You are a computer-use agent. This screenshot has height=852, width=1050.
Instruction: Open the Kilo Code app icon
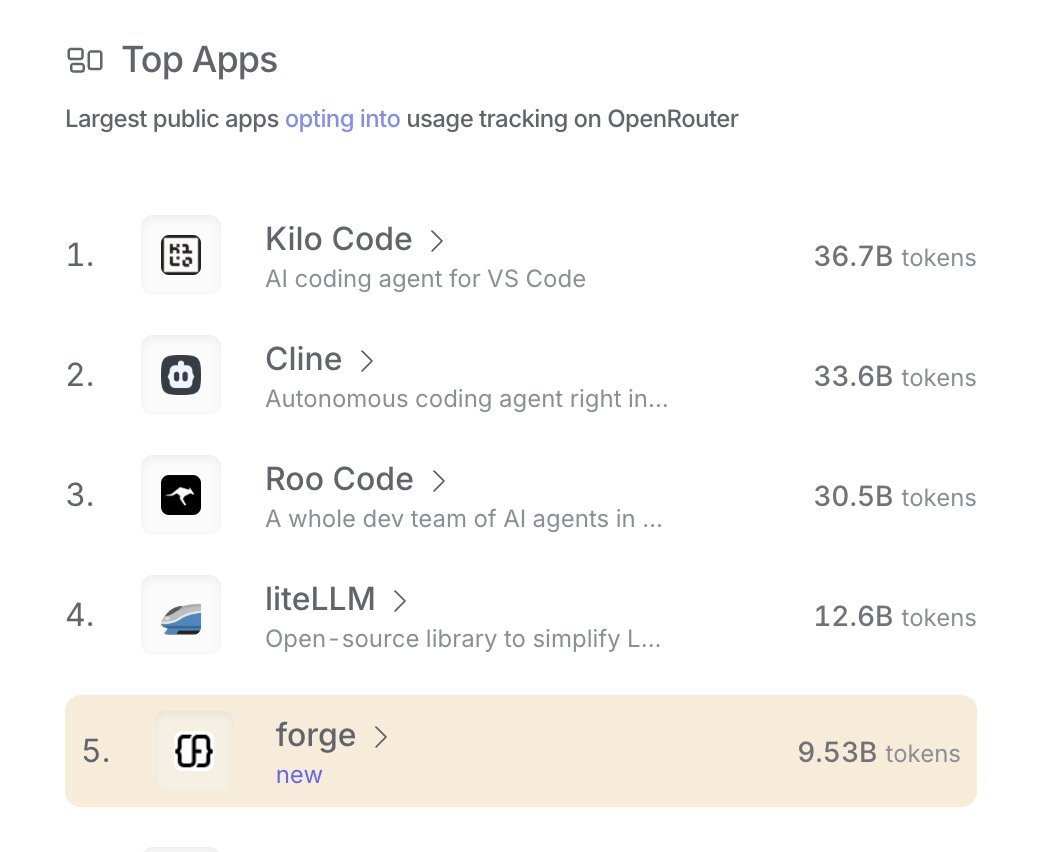tap(181, 255)
